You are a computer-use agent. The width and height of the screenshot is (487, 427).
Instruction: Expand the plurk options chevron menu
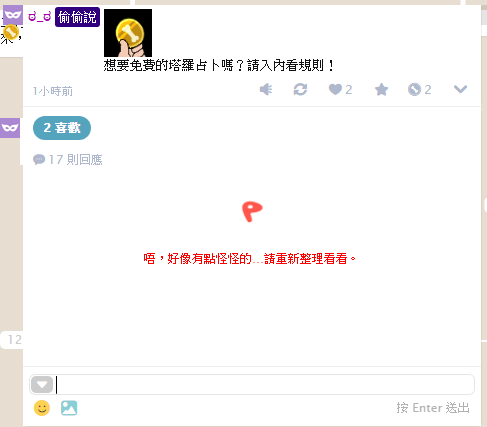(460, 89)
